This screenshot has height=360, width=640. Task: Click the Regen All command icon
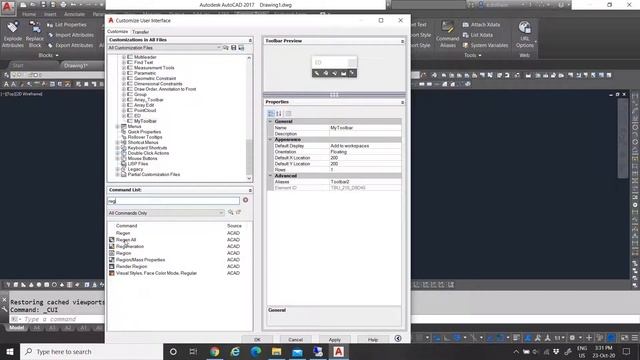tap(112, 240)
